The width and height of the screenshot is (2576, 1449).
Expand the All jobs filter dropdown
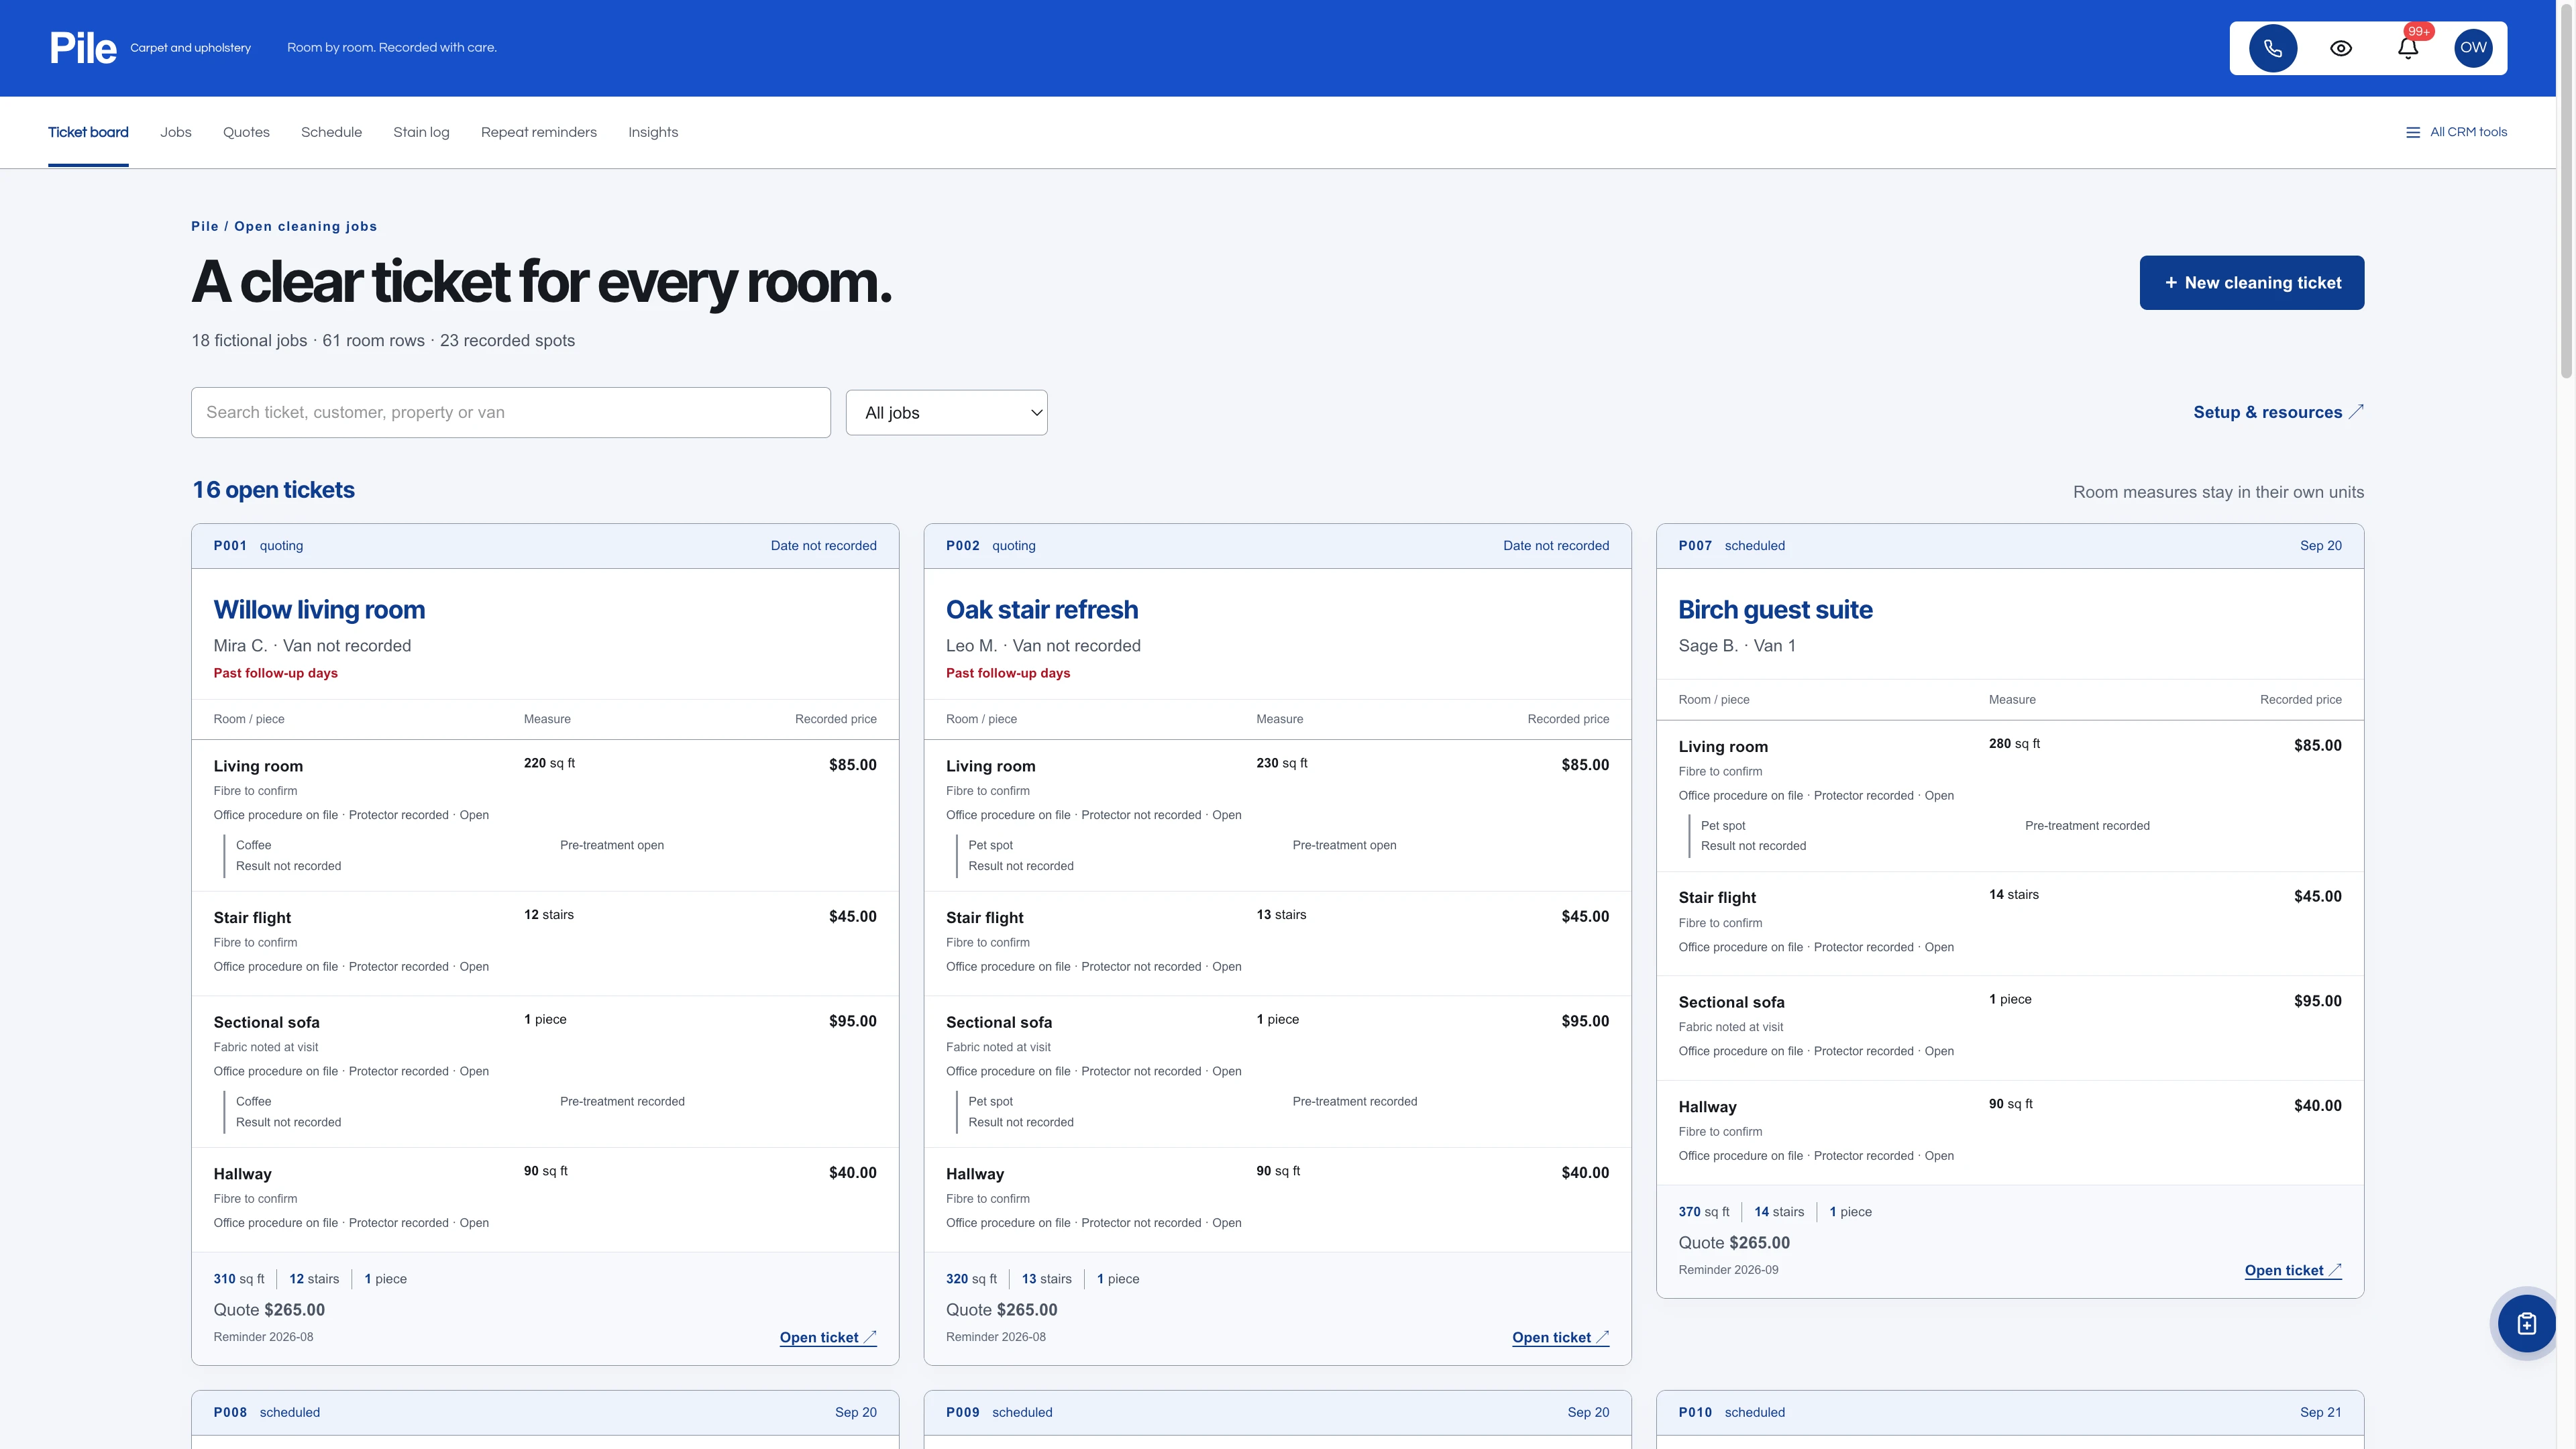pos(946,413)
